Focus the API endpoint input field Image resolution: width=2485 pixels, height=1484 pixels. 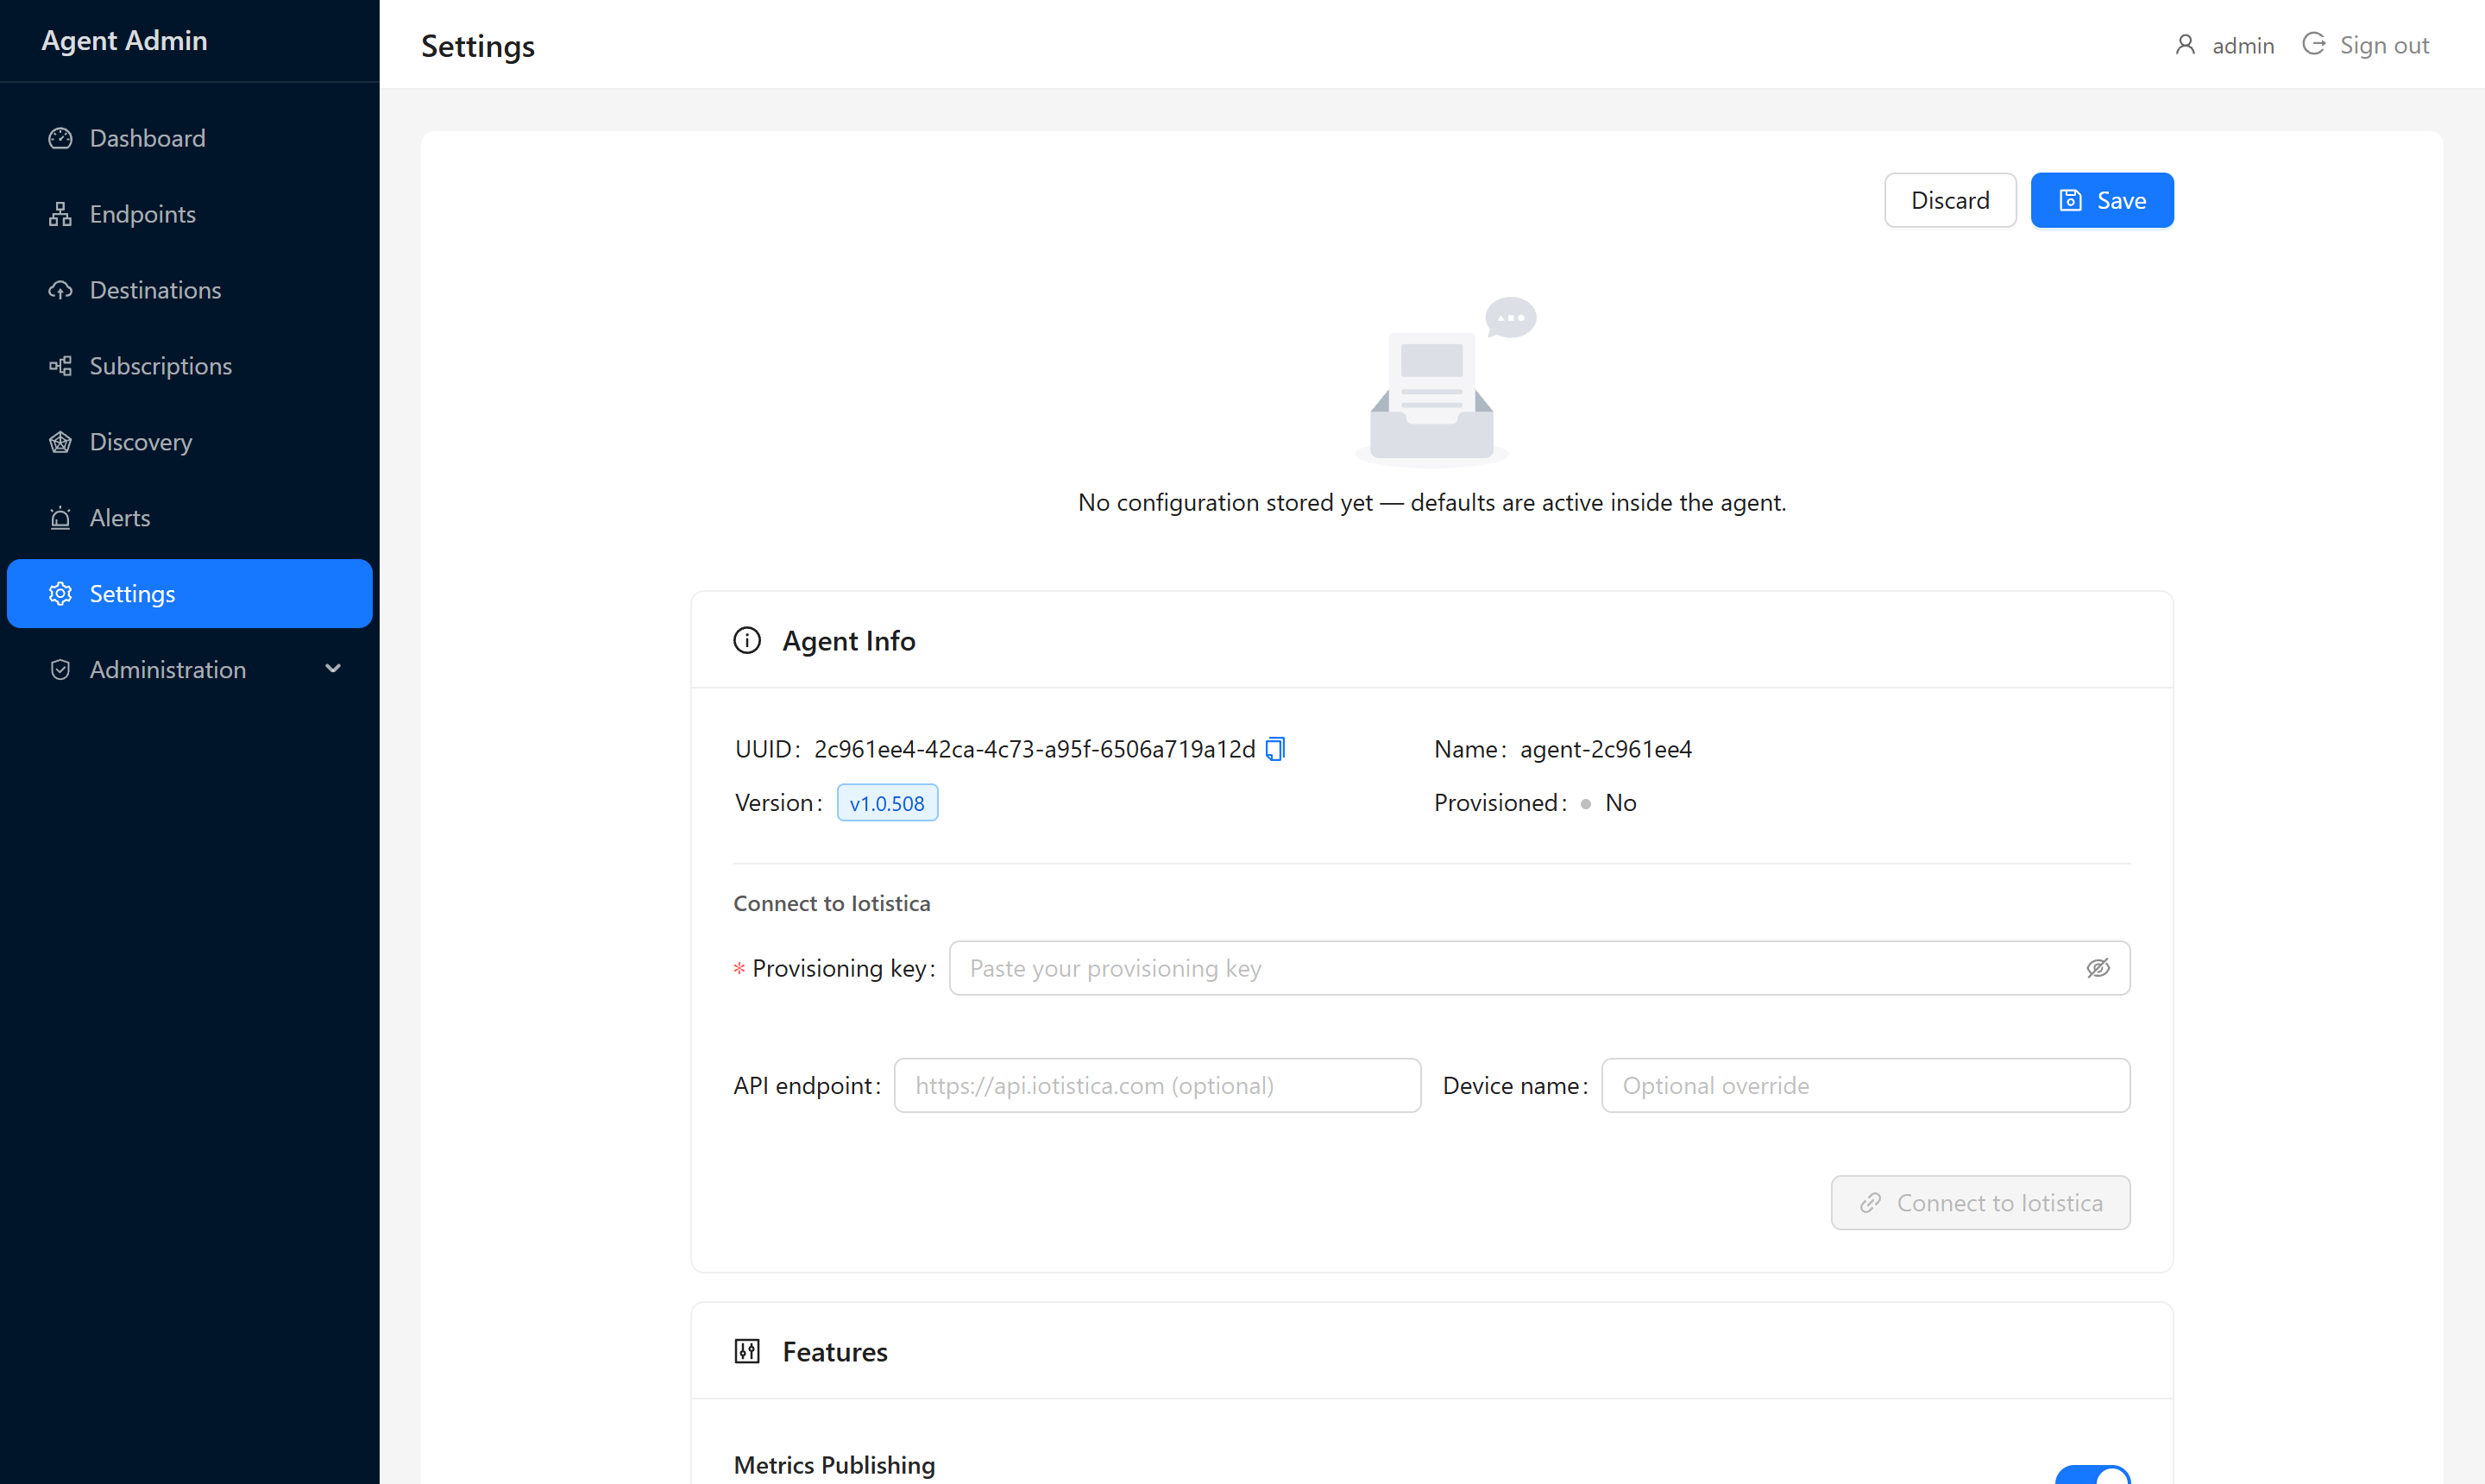pyautogui.click(x=1157, y=1085)
